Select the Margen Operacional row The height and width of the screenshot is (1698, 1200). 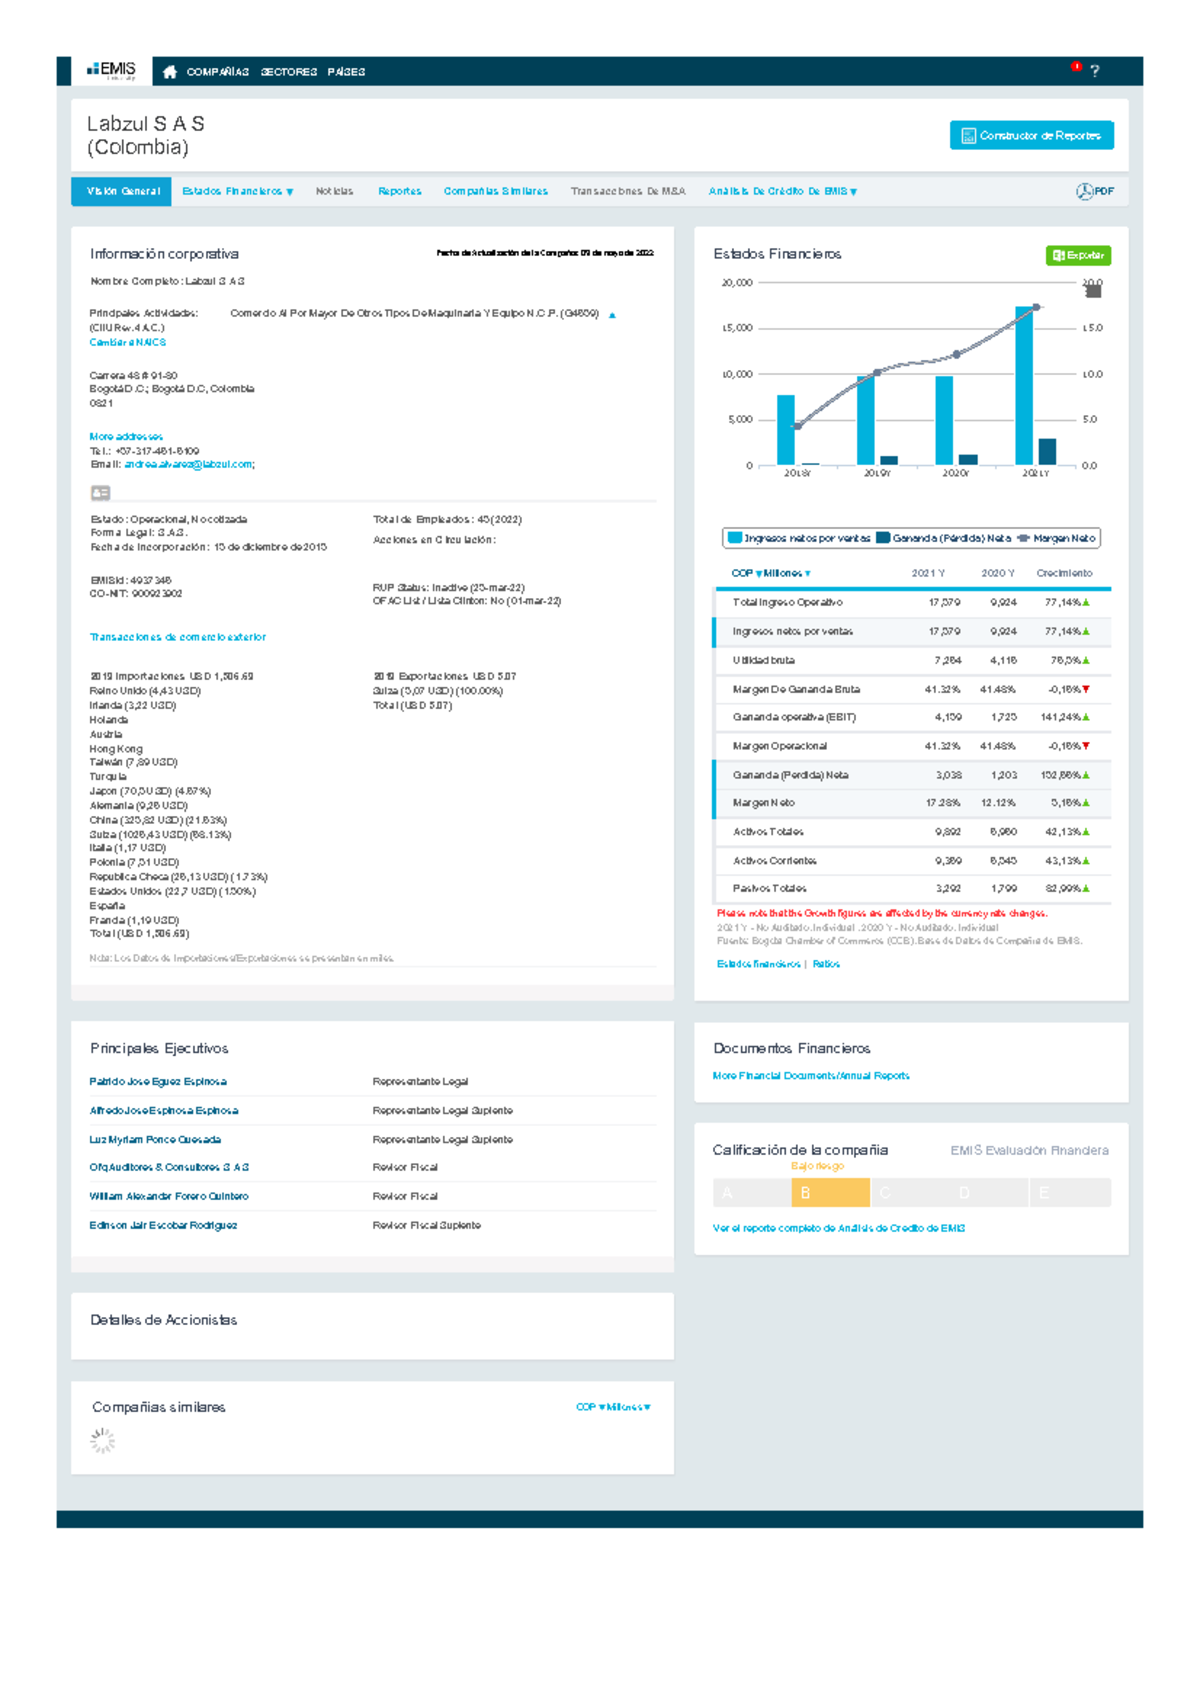point(913,746)
